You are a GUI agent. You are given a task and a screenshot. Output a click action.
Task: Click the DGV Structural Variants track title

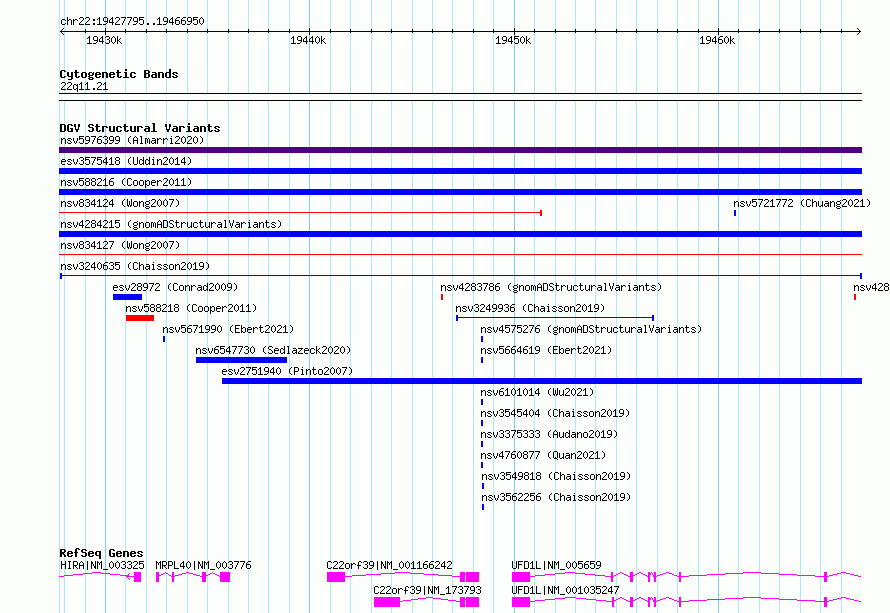[x=140, y=128]
